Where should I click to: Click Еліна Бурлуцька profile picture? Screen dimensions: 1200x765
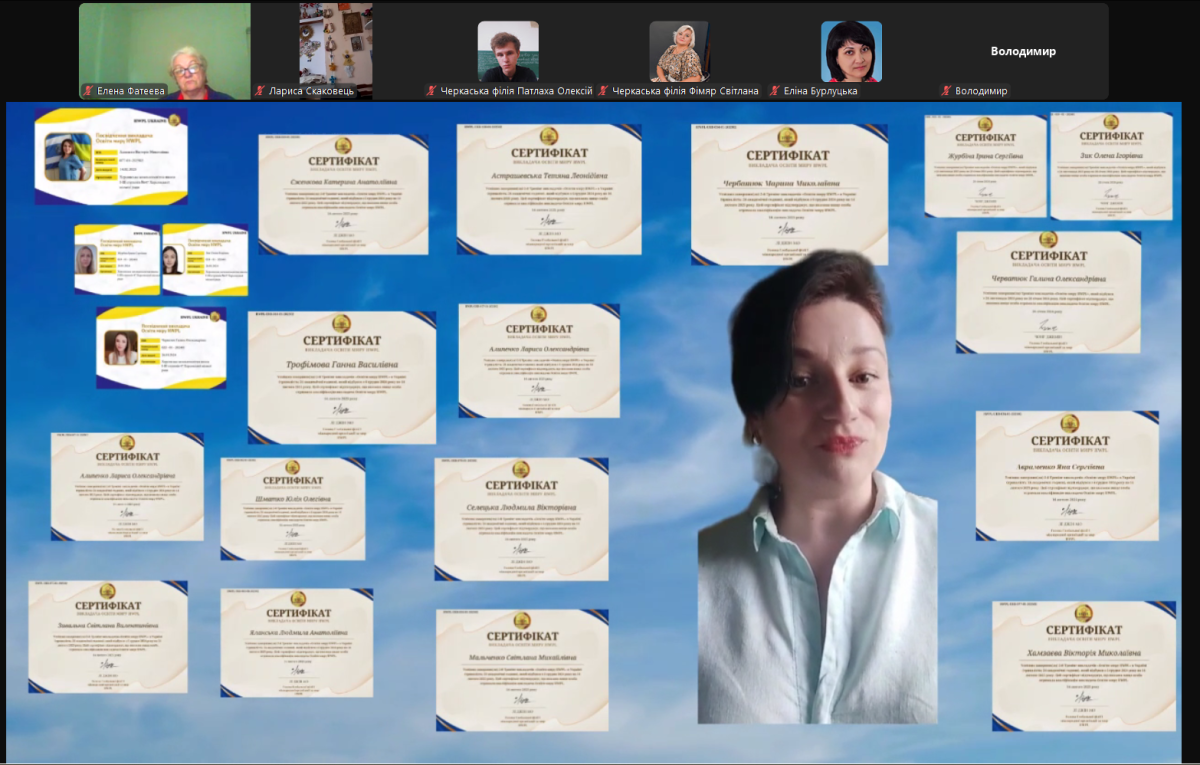[851, 51]
